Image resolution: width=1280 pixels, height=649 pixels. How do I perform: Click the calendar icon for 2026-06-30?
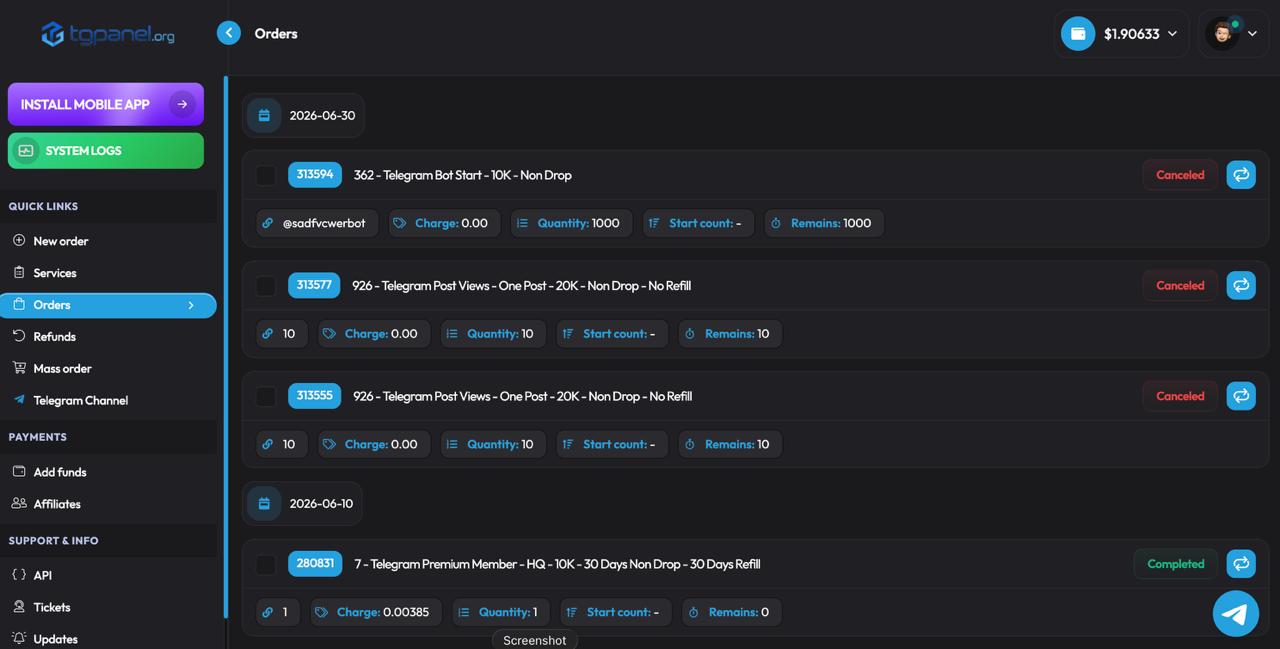264,115
